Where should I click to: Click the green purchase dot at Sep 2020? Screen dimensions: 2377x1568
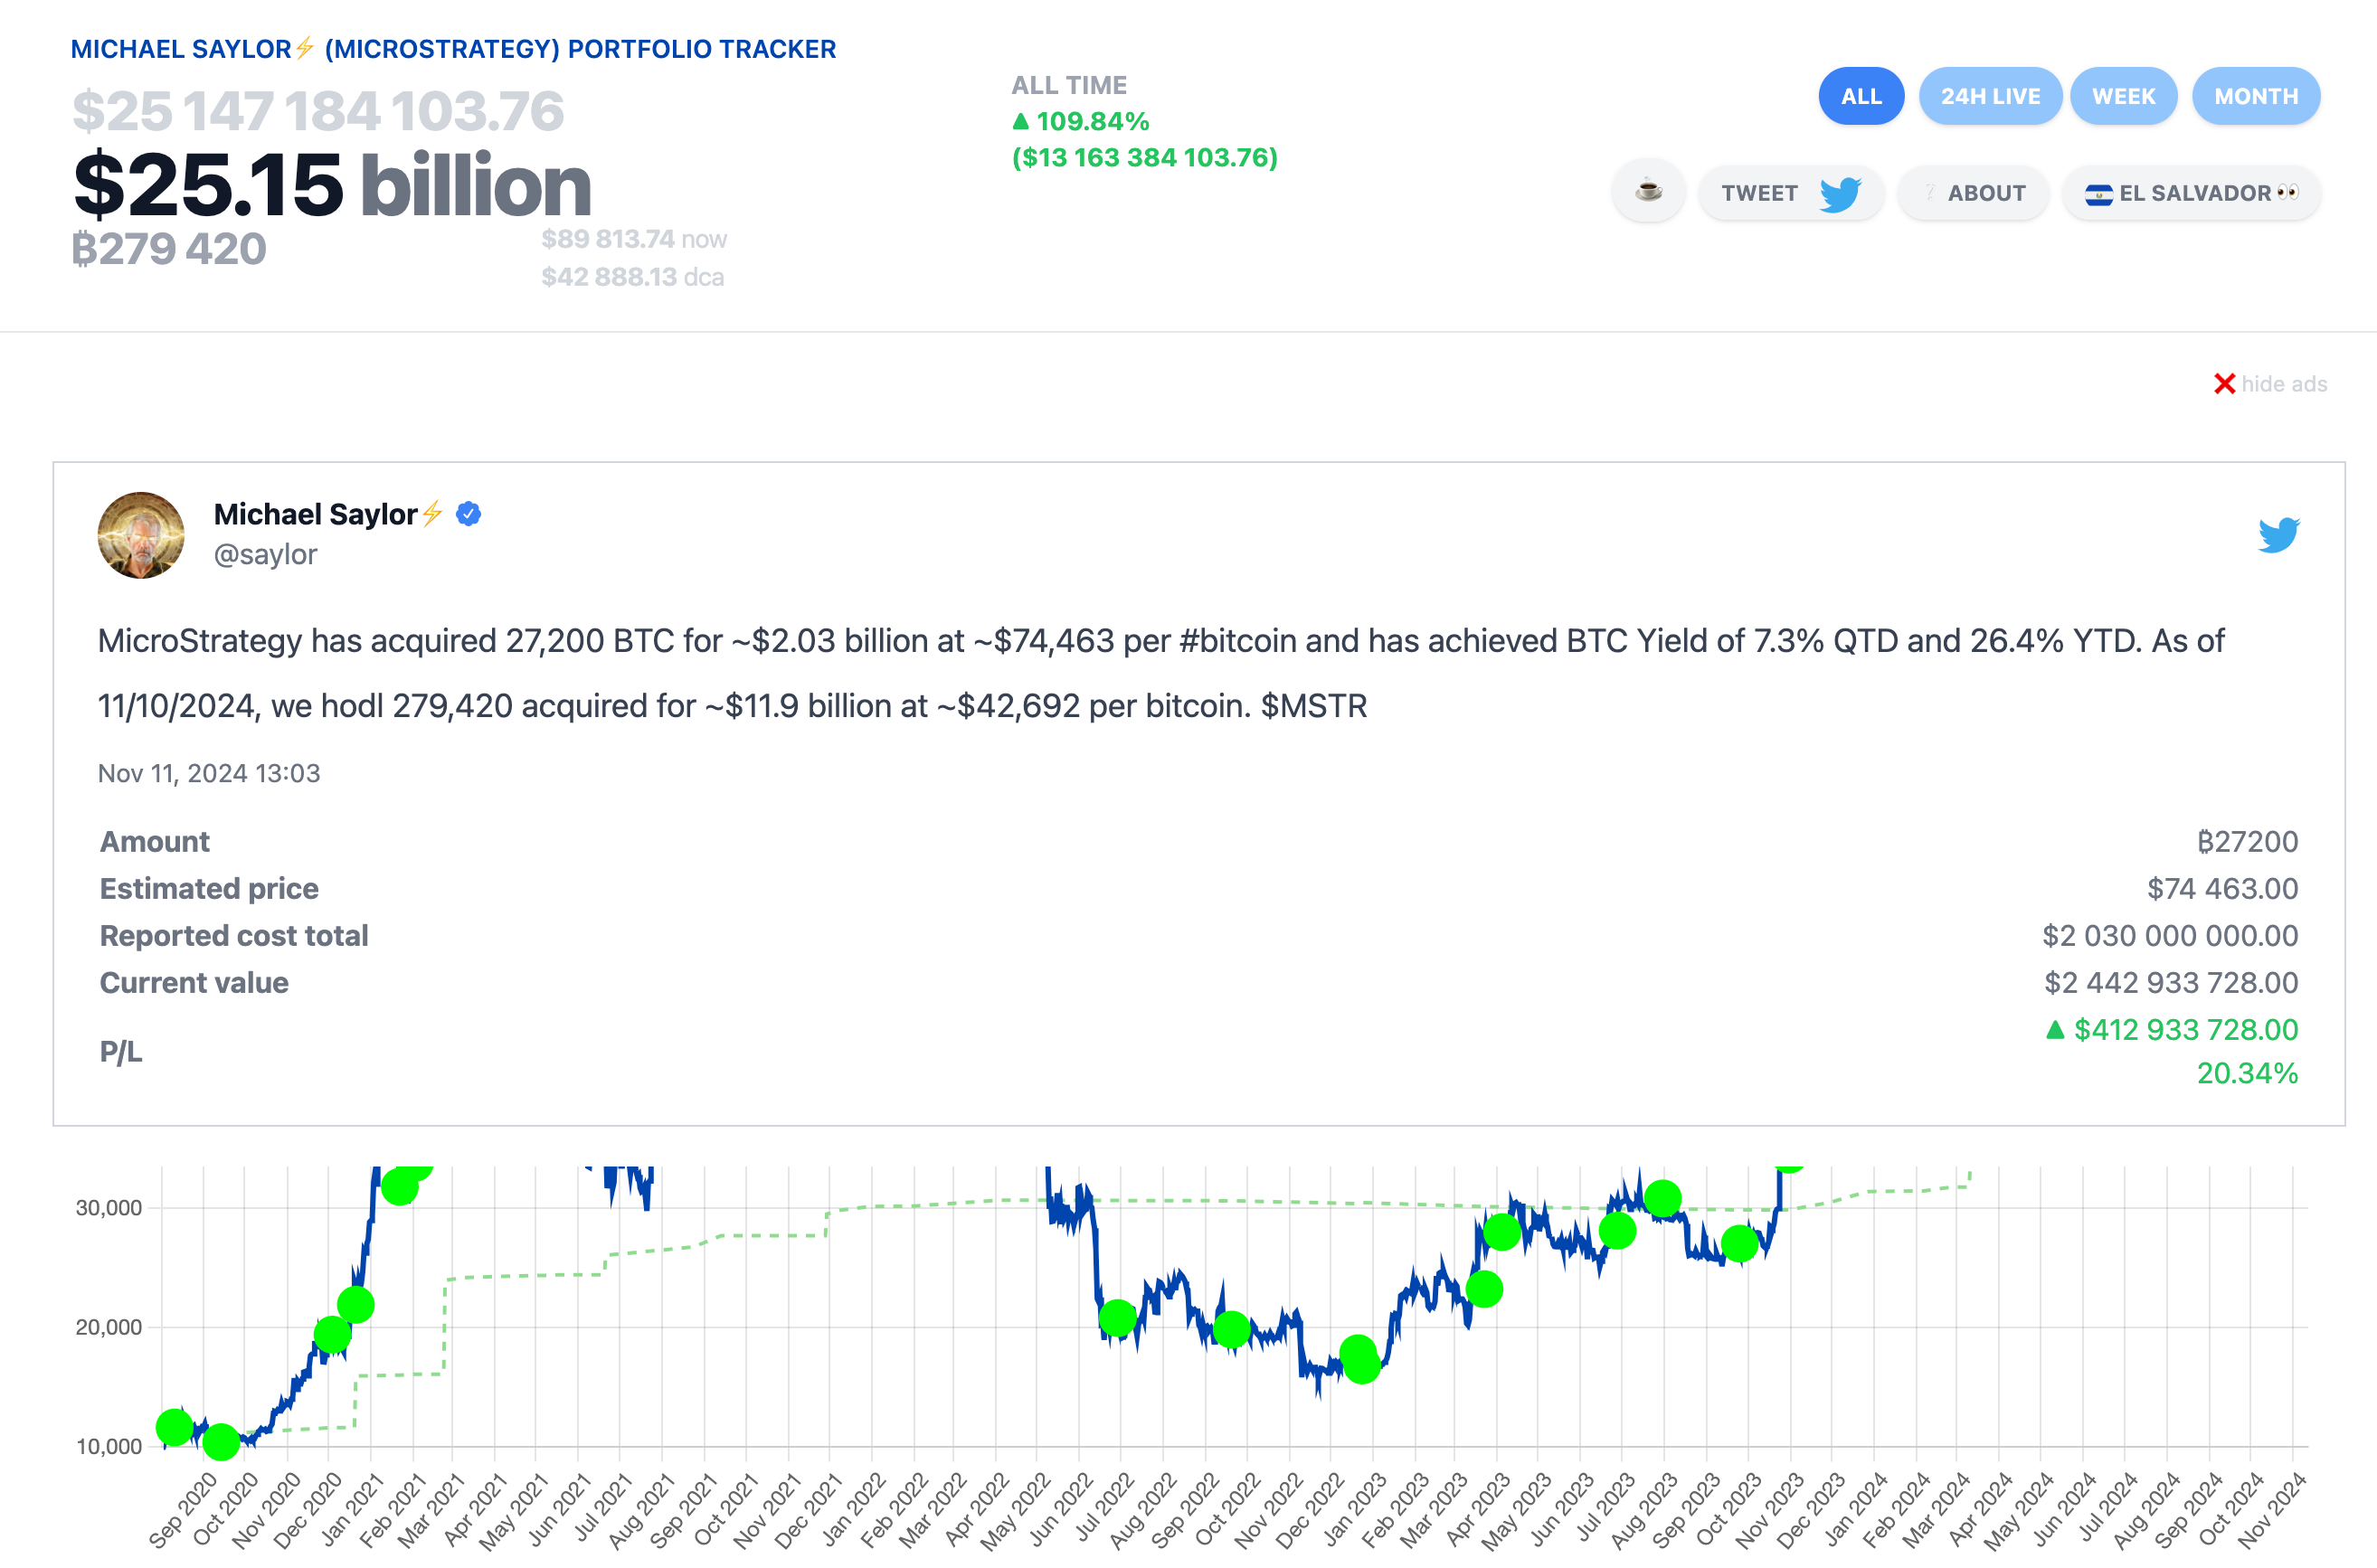(175, 1427)
